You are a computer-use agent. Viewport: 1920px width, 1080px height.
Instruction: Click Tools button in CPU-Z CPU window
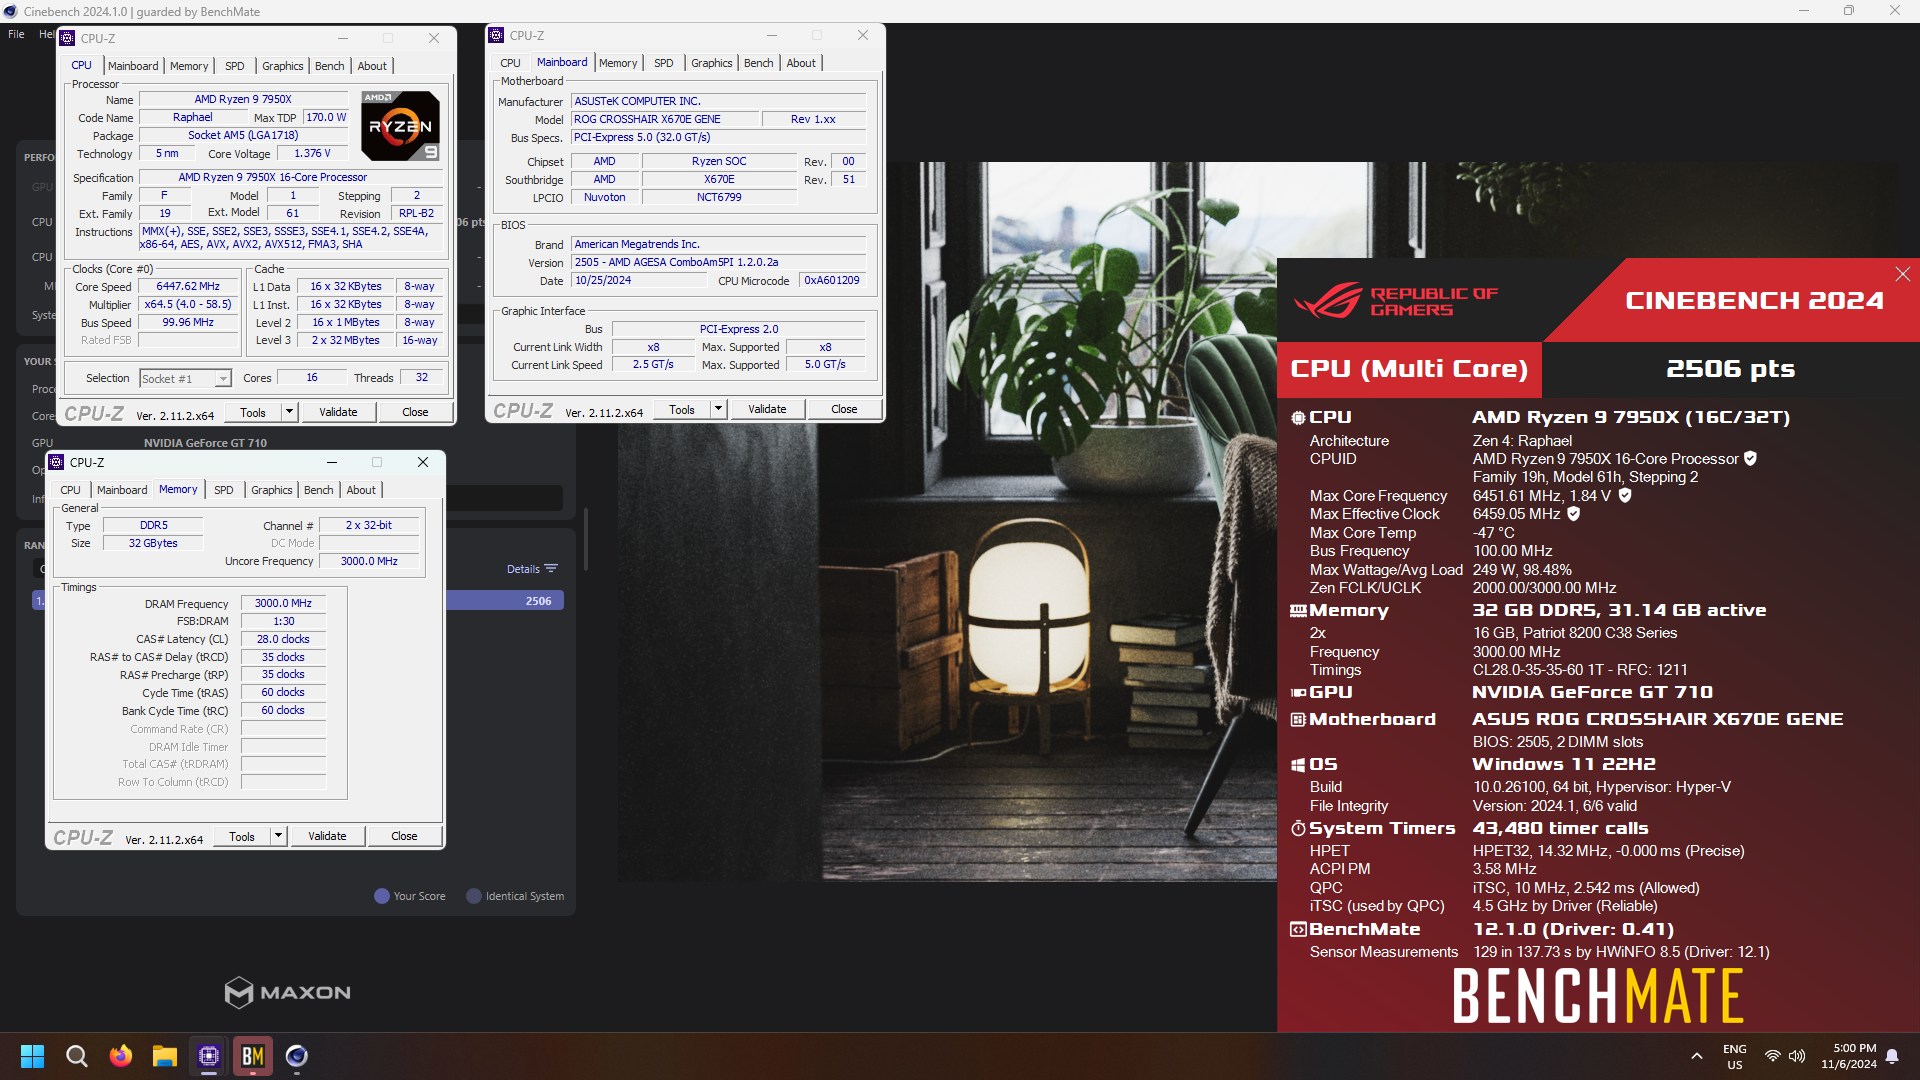coord(253,412)
